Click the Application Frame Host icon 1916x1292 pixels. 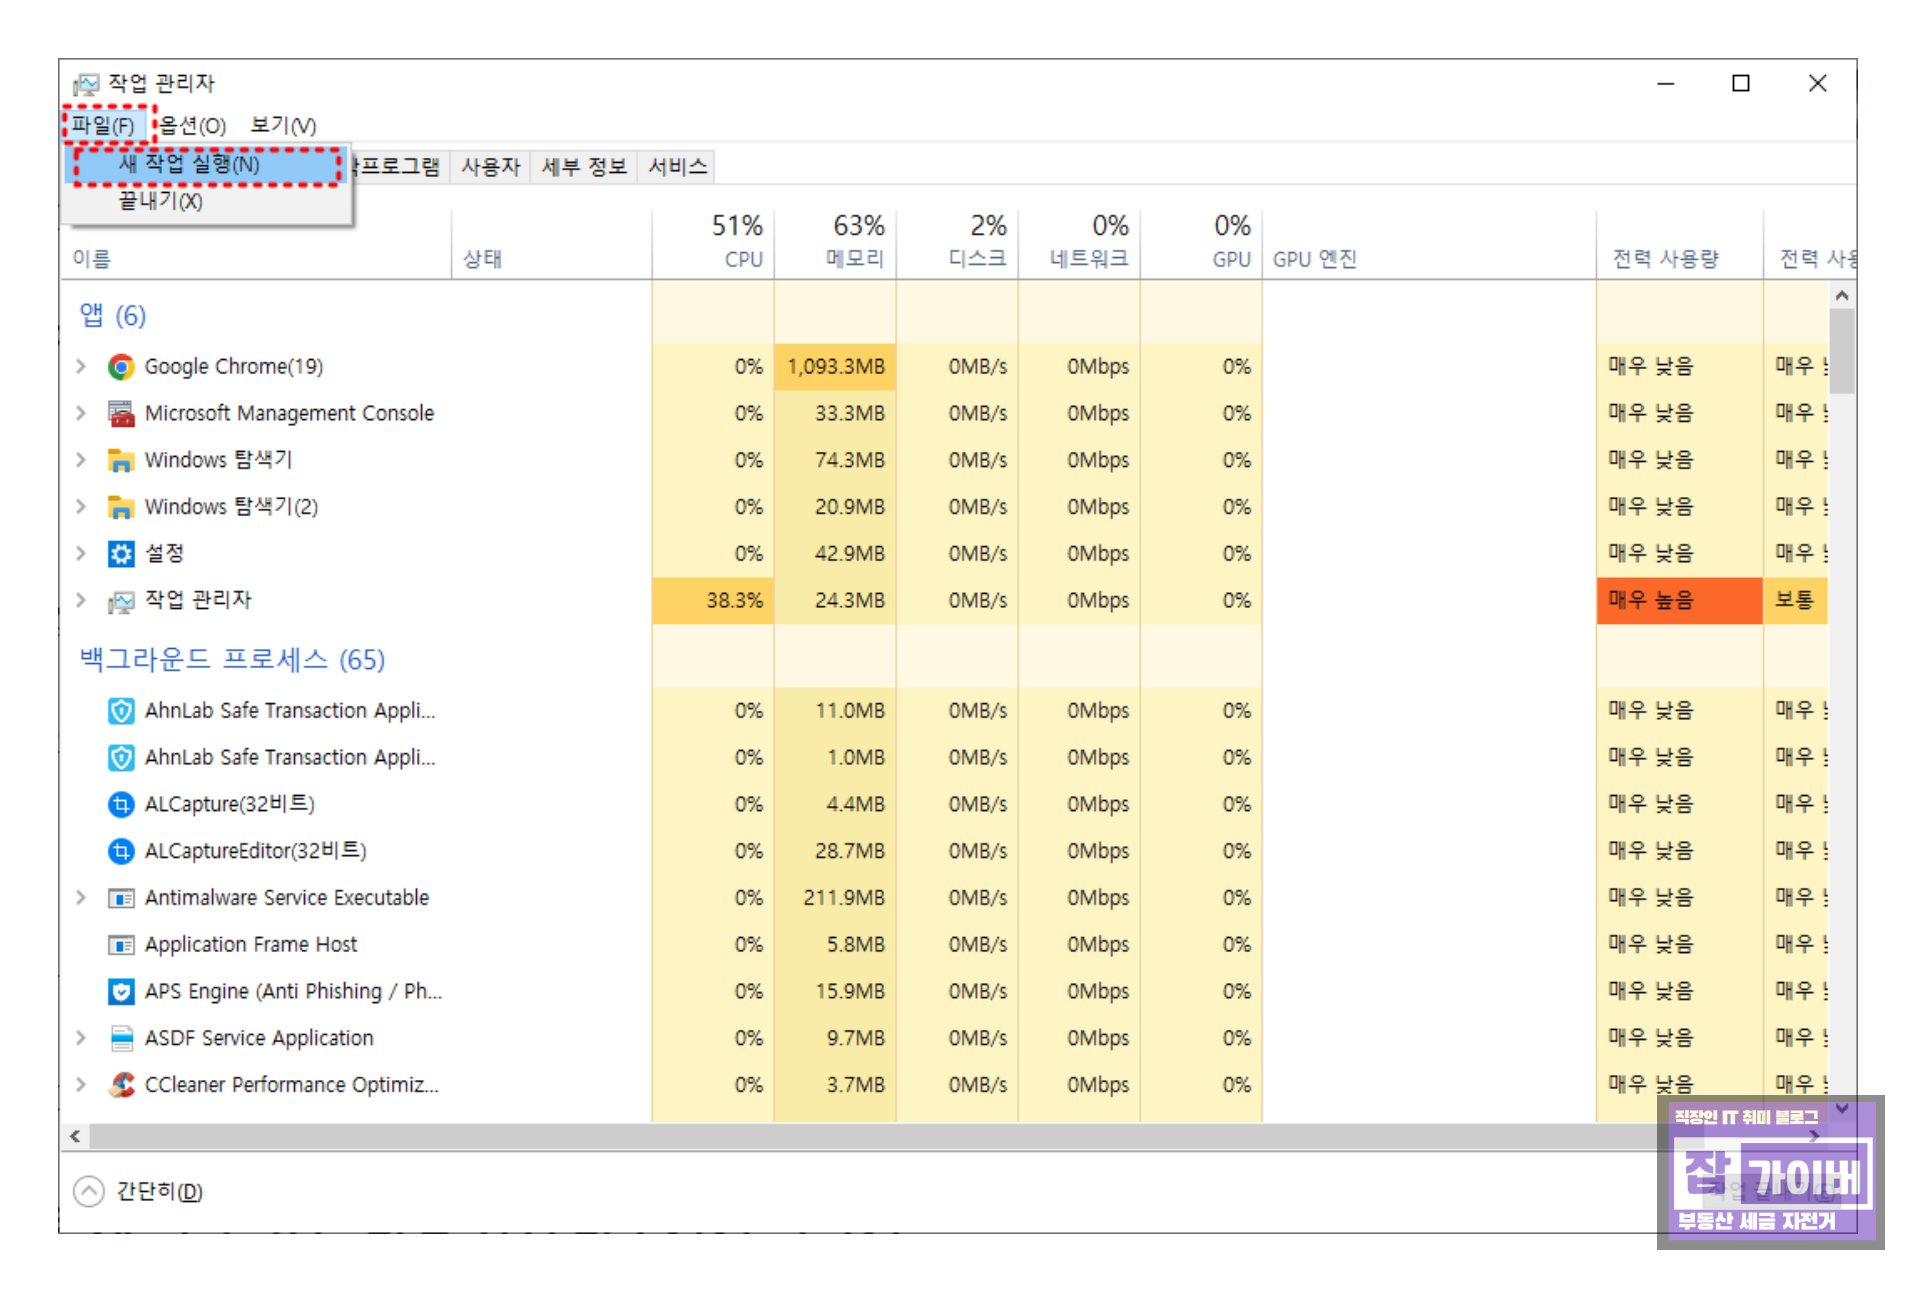[x=121, y=945]
